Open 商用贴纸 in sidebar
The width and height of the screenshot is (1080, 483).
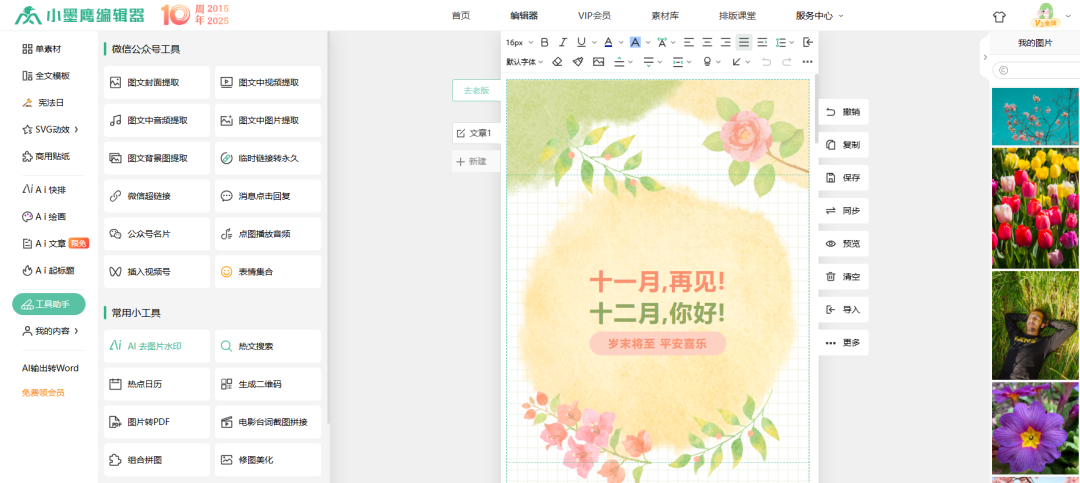point(46,156)
